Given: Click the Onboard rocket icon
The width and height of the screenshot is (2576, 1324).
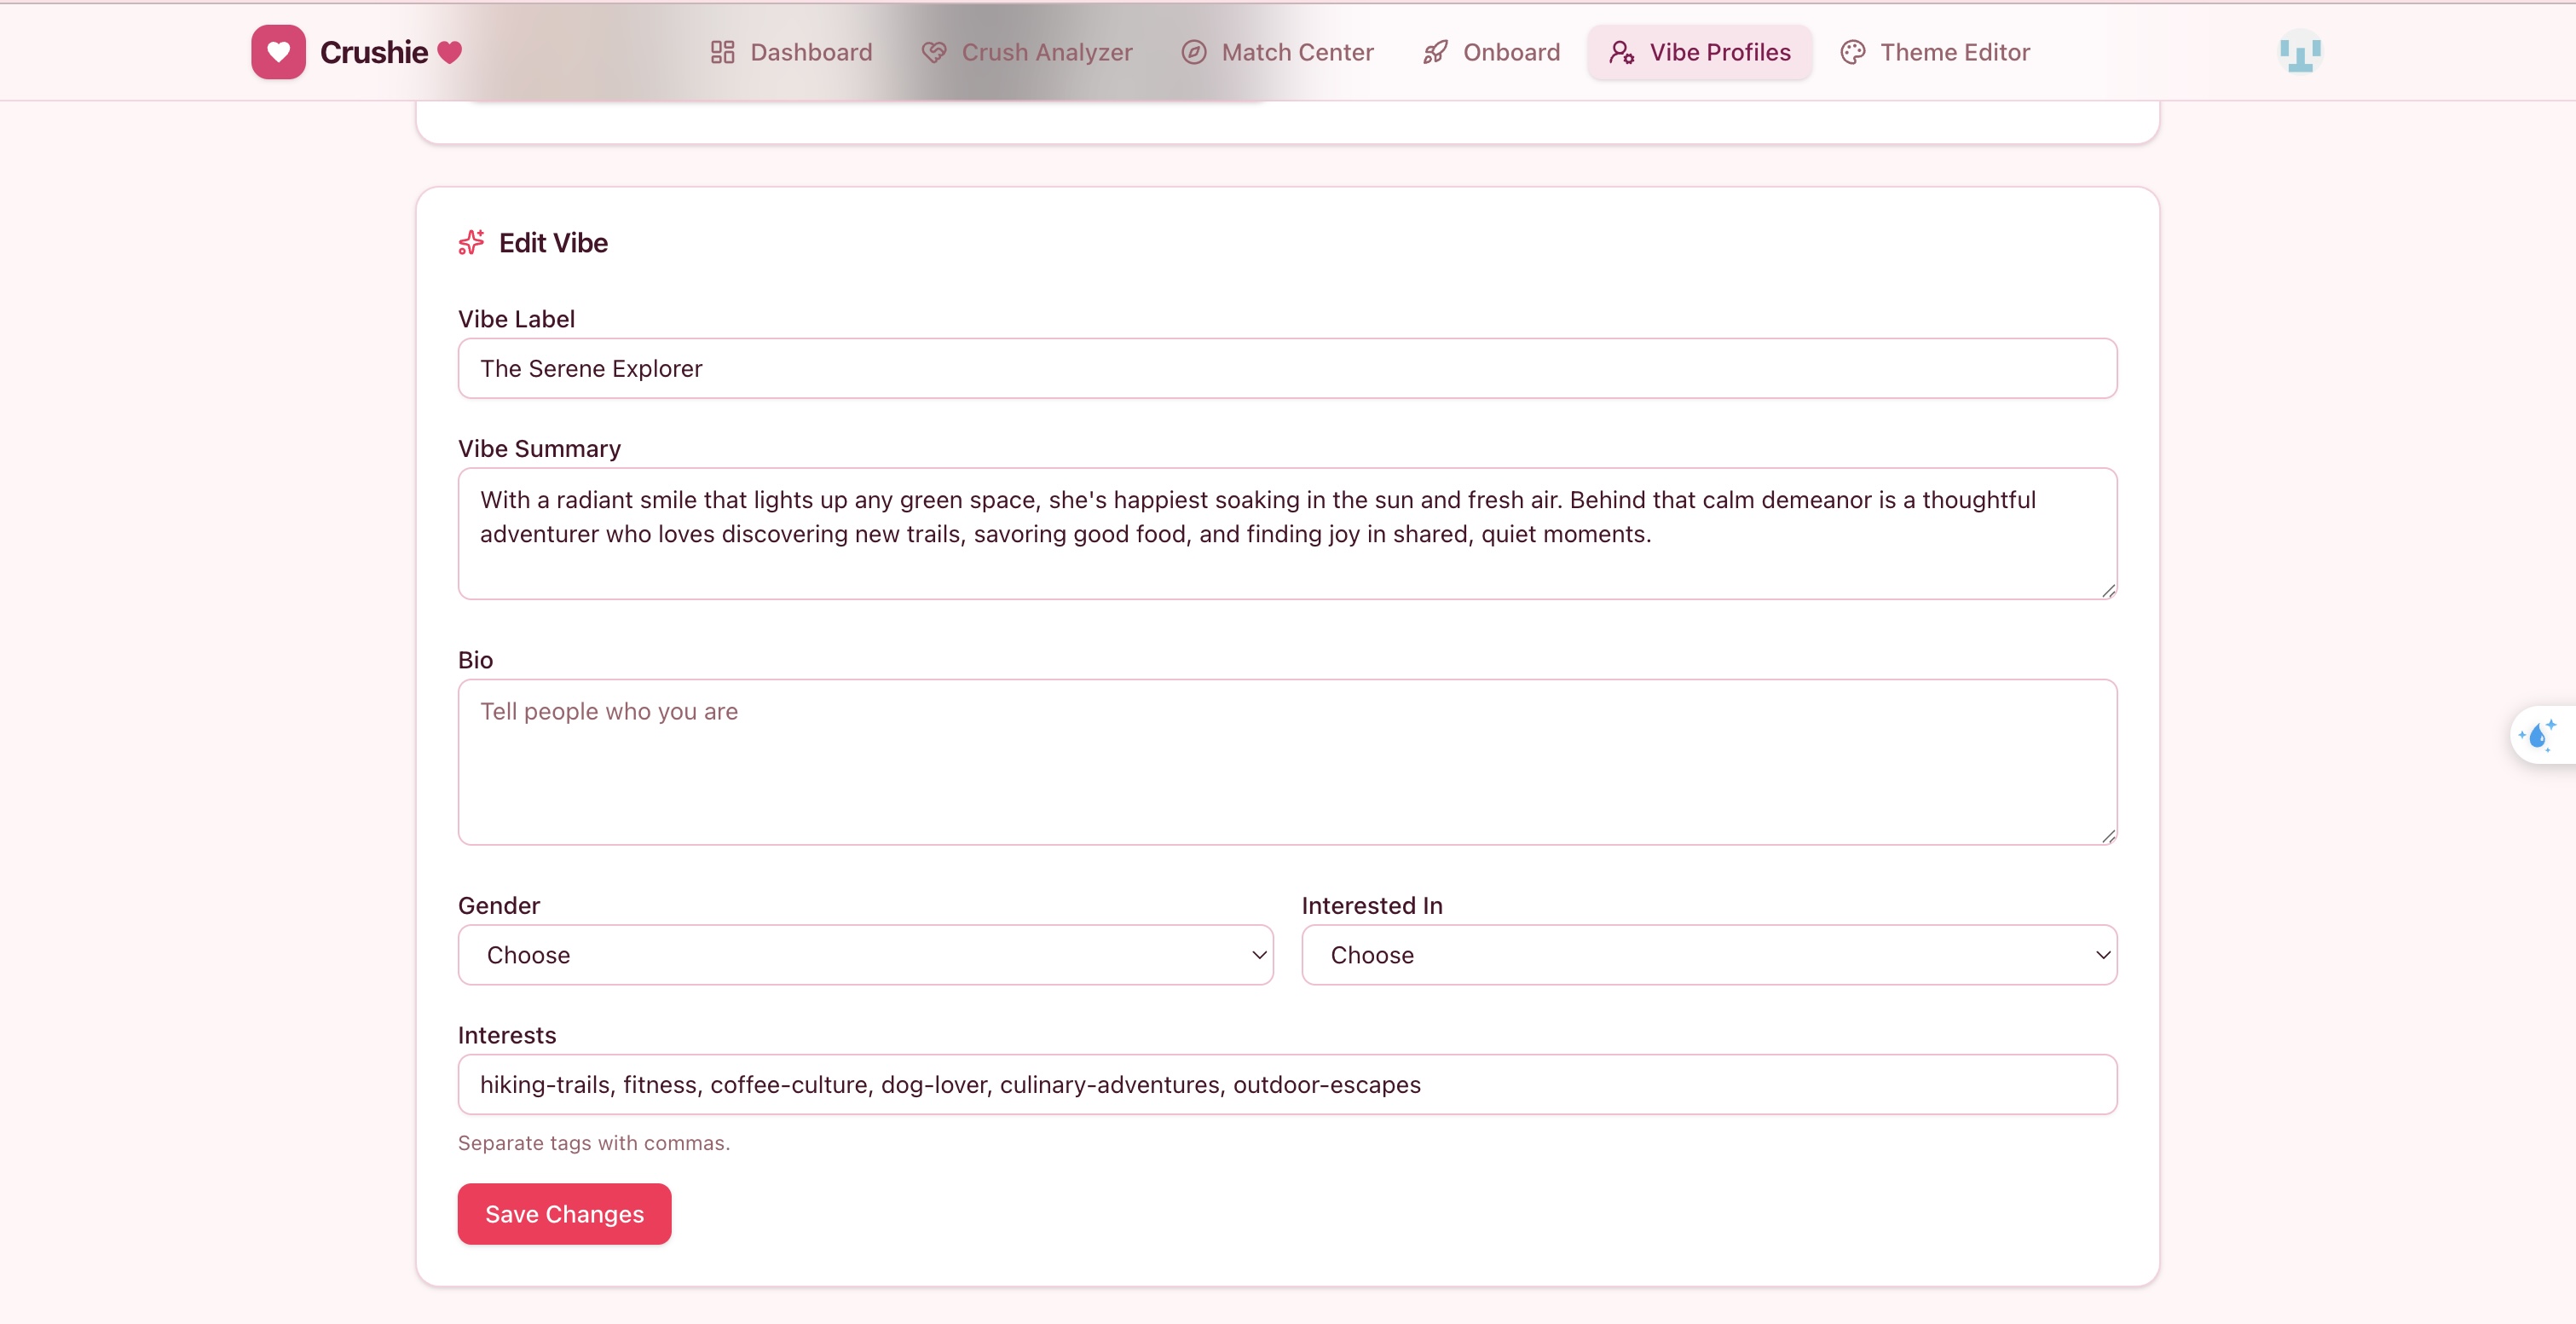Looking at the screenshot, I should pos(1435,52).
